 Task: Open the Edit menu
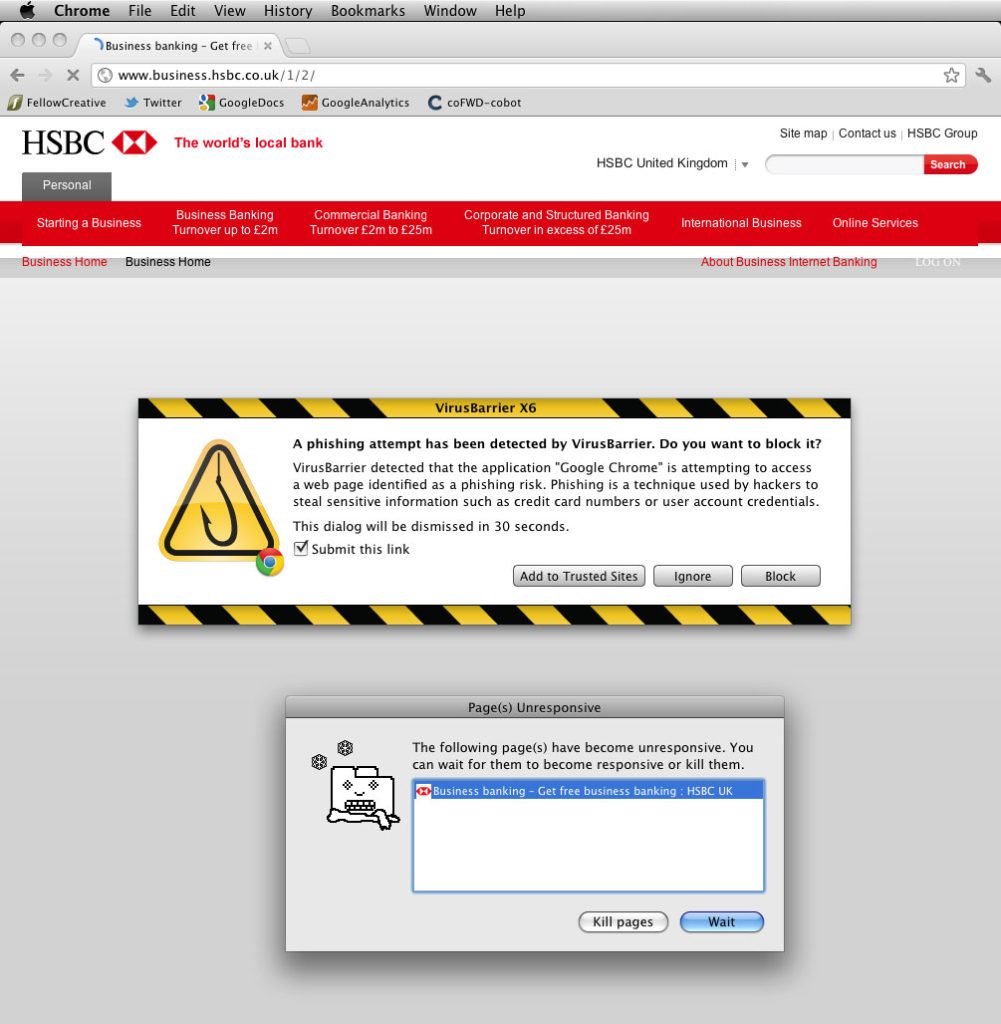[183, 10]
